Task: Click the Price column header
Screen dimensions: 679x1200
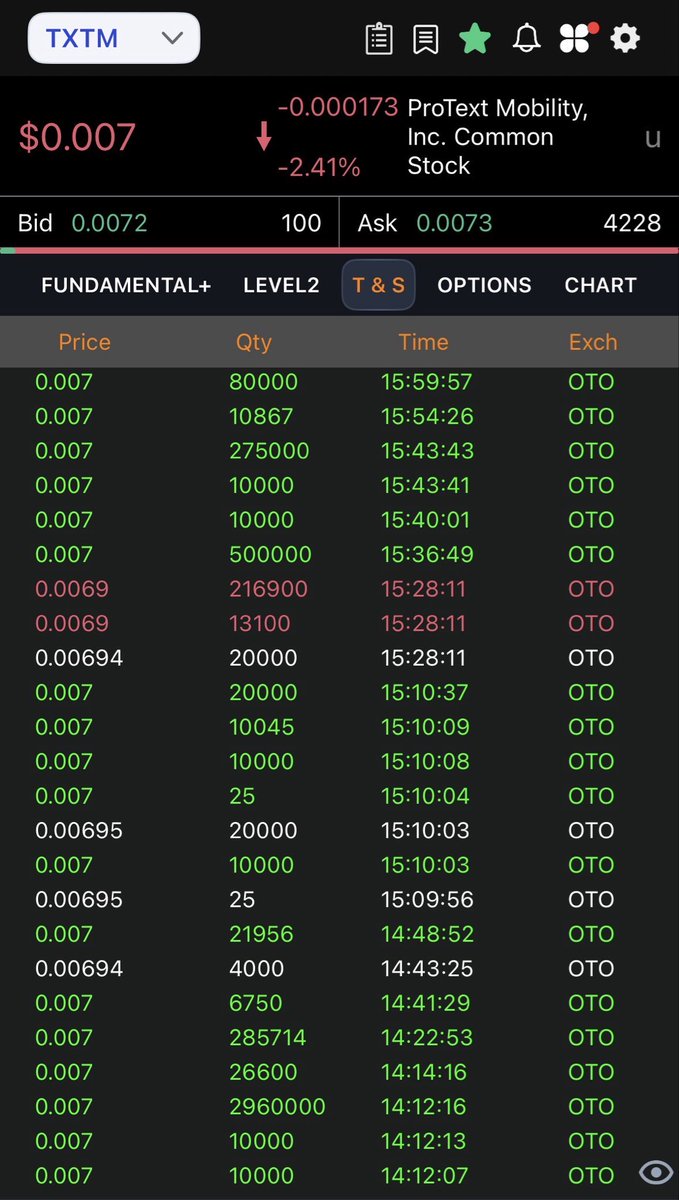Action: click(x=84, y=342)
